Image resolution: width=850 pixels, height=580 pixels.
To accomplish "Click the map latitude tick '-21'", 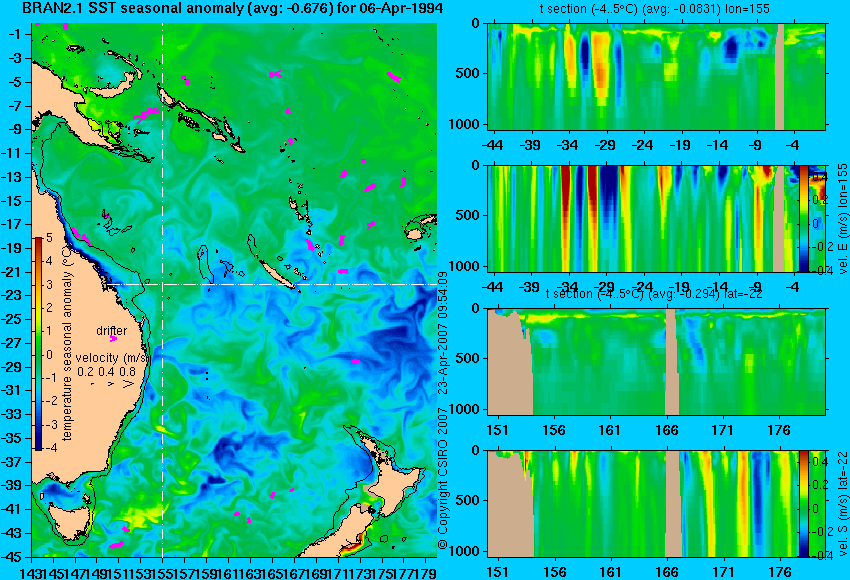I will point(12,272).
